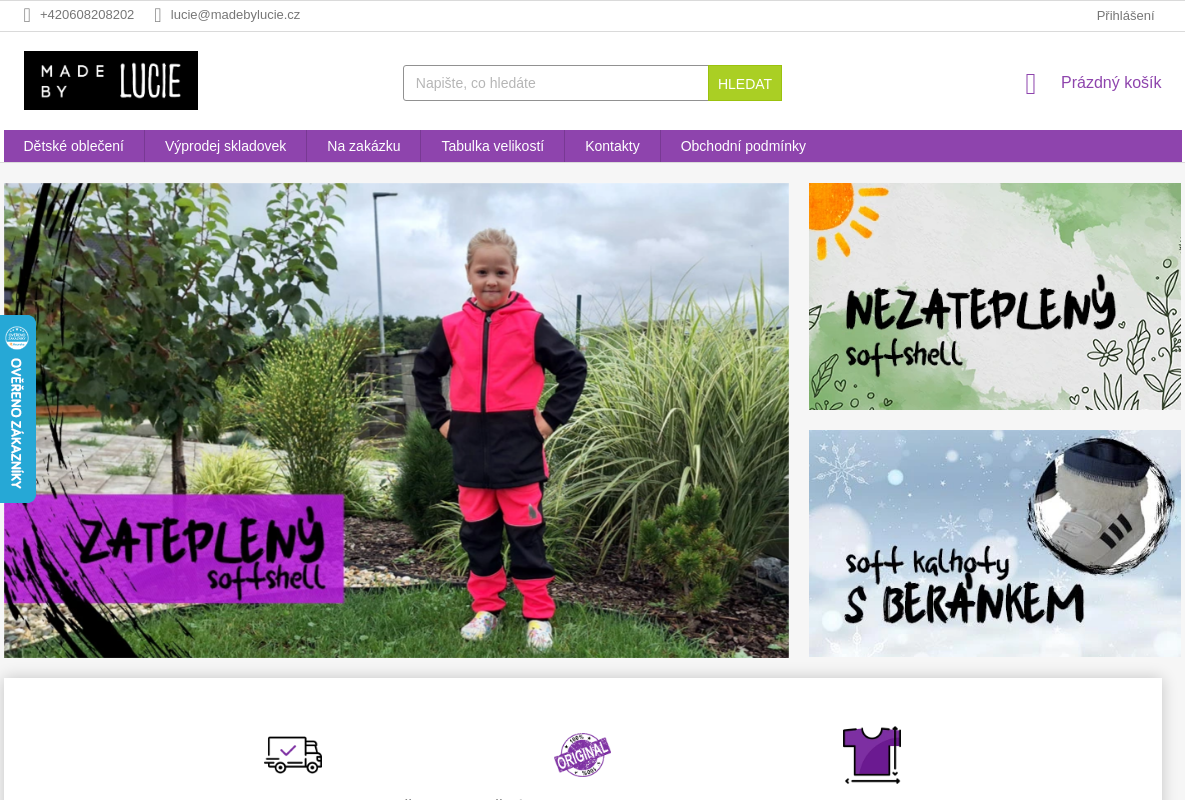Screen dimensions: 1200x800
Task: Open the Kontakty page
Action: coord(612,146)
